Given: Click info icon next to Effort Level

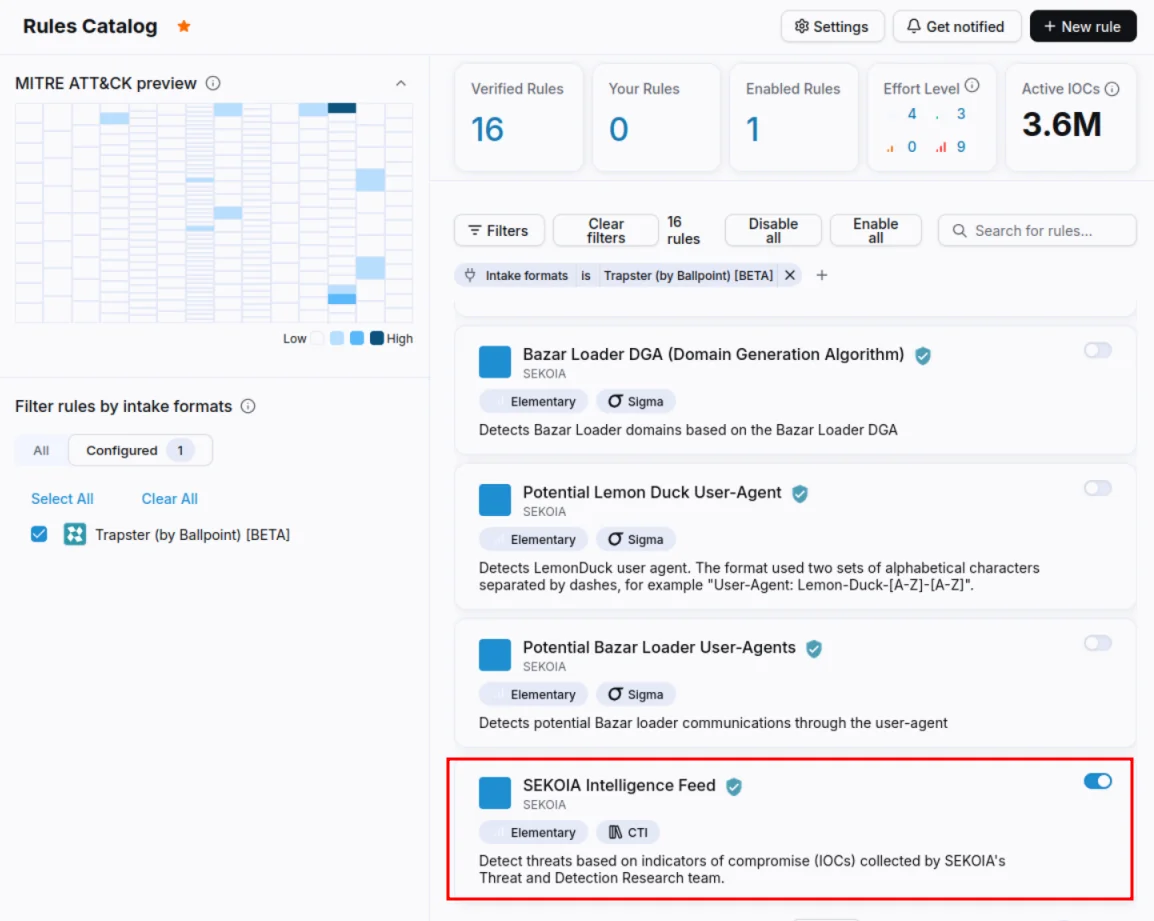Looking at the screenshot, I should coord(971,86).
